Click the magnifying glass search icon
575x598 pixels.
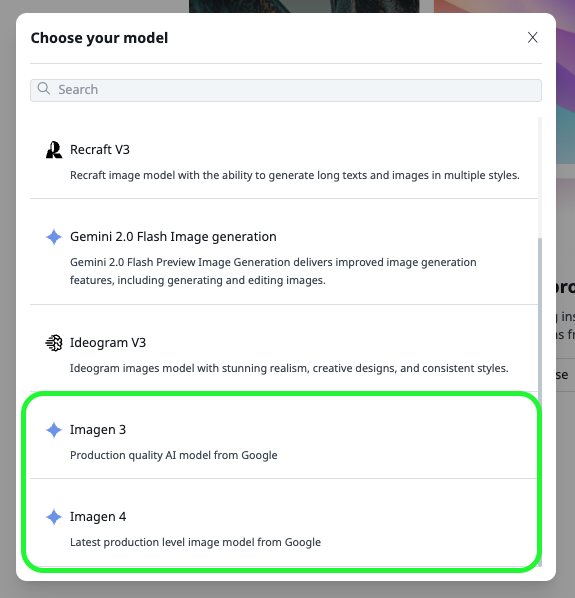click(x=43, y=88)
